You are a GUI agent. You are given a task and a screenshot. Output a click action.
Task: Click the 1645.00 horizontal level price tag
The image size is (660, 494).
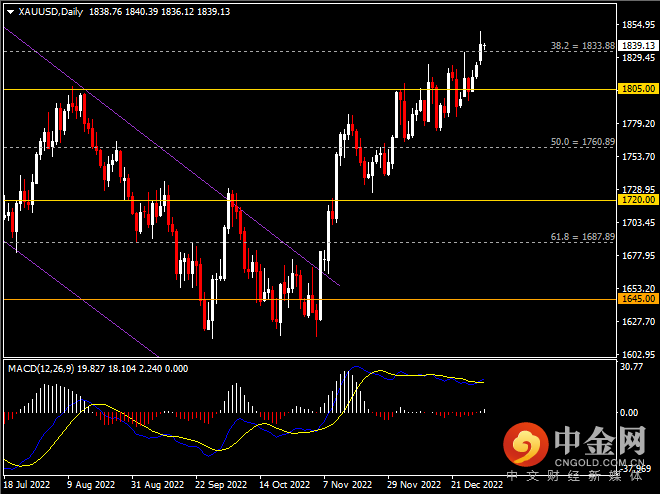coord(637,298)
